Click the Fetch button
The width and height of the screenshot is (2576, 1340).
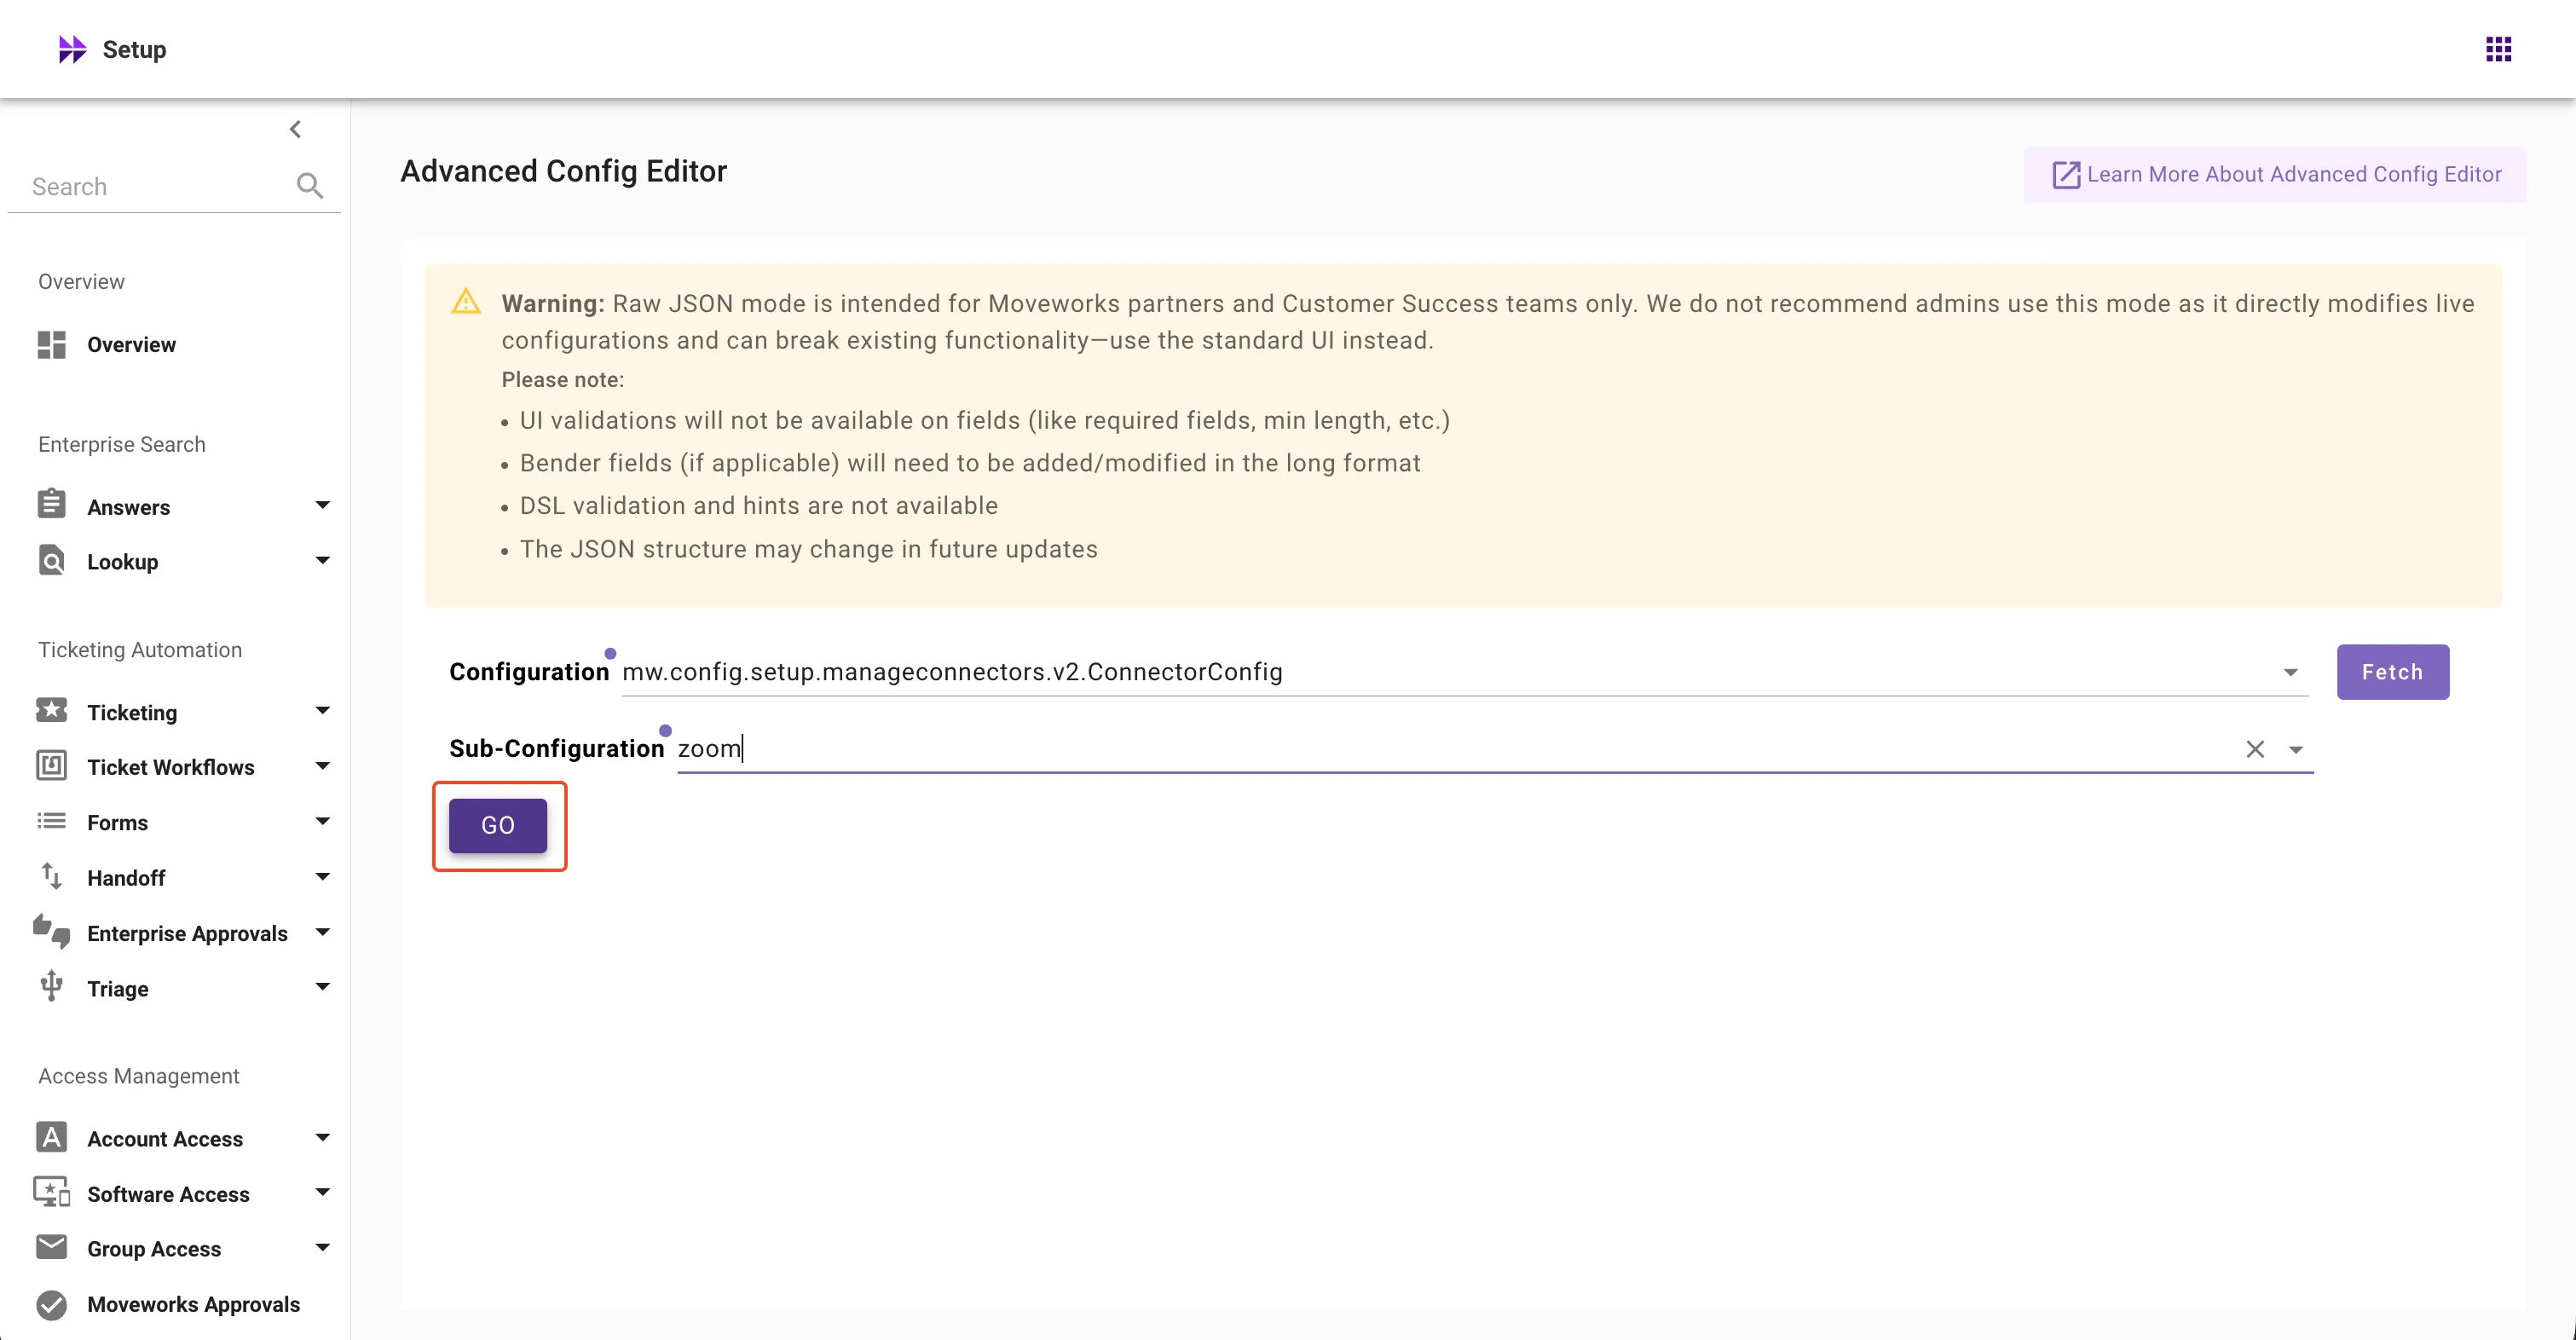pos(2392,672)
